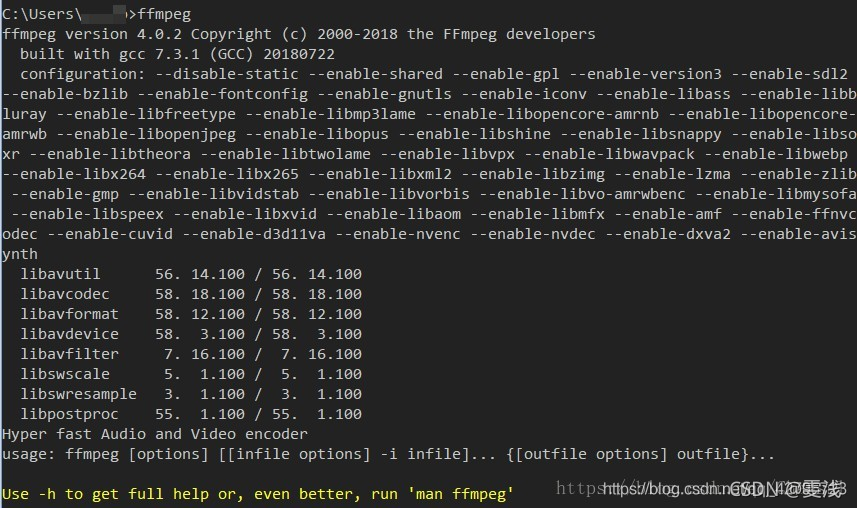Click the '--enable-nvenc' flag
Viewport: 857px width, 508px height.
[398, 234]
